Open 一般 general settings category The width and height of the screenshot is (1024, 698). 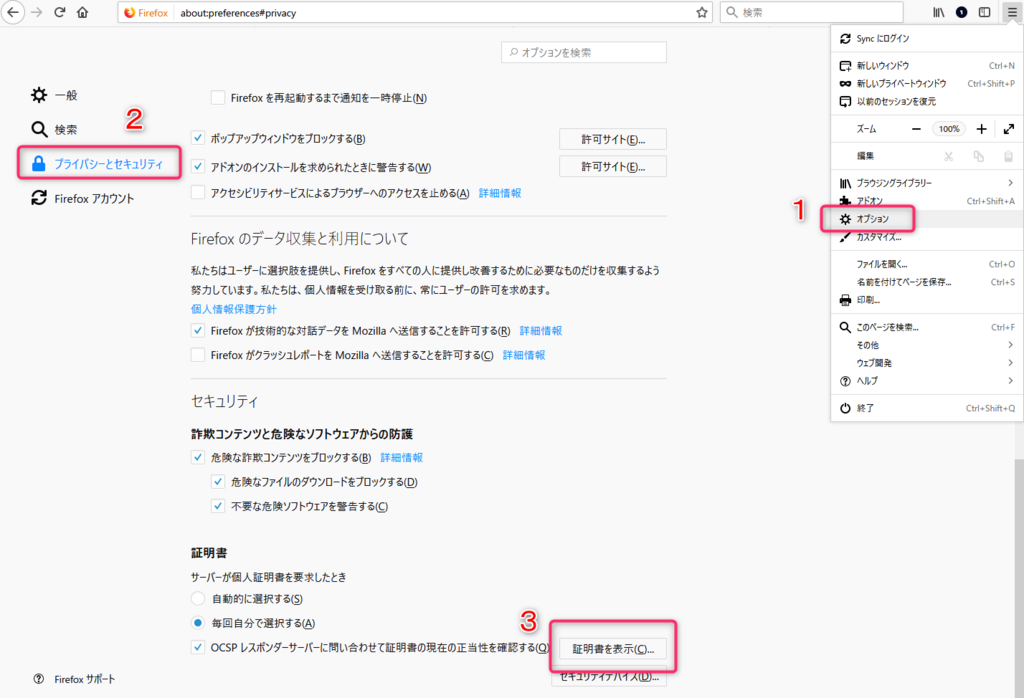point(54,95)
